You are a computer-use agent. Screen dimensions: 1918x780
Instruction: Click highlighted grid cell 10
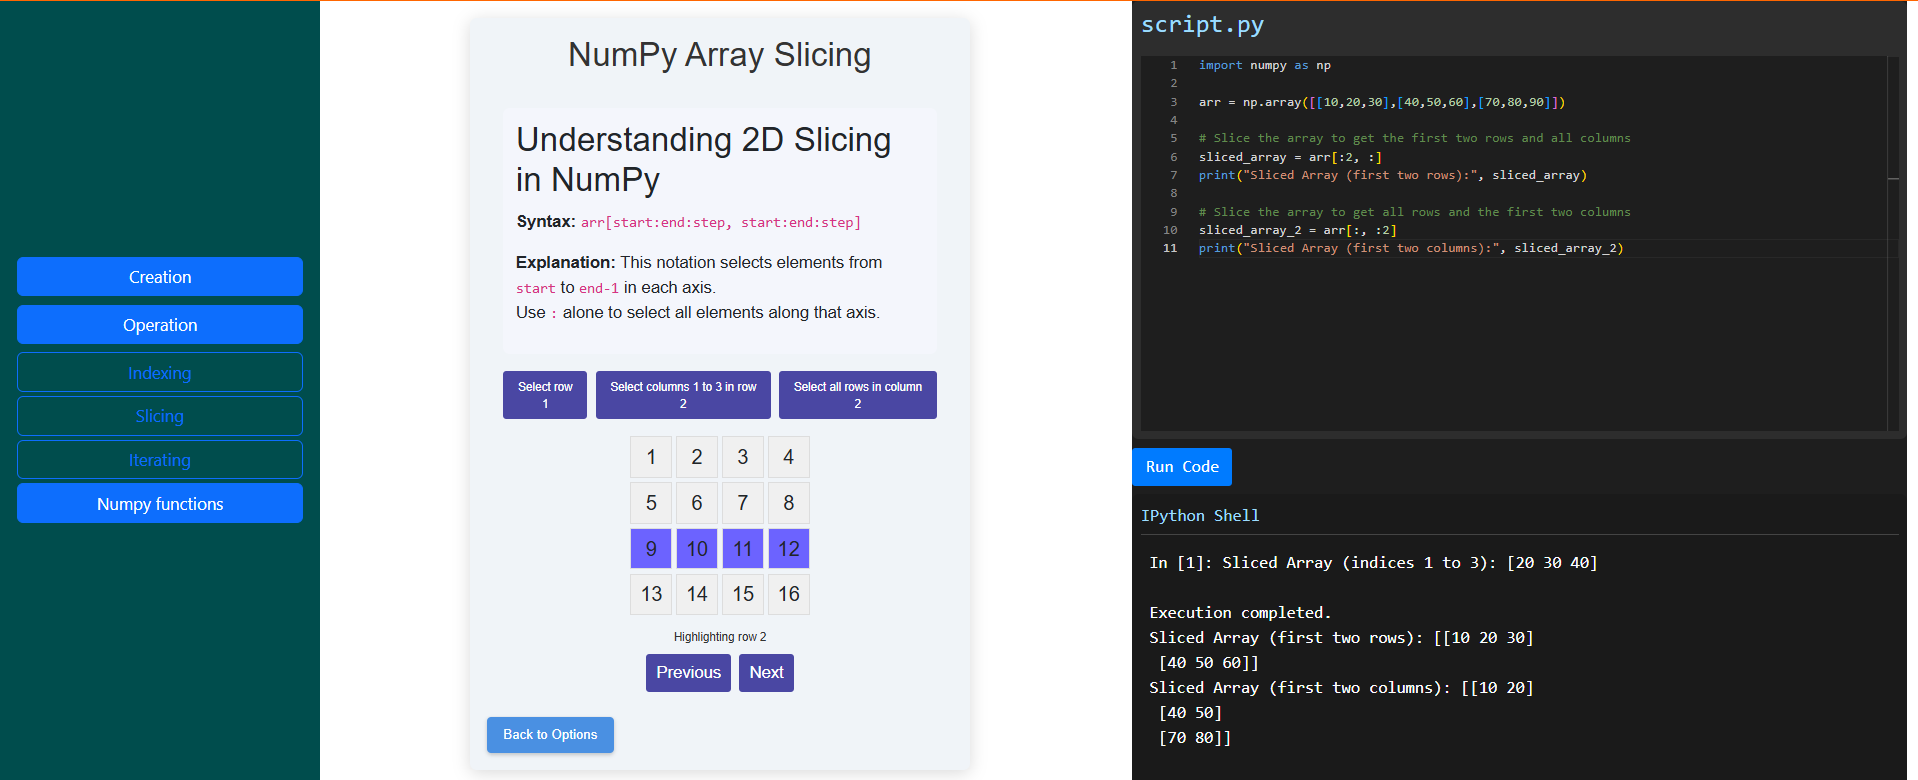point(697,549)
